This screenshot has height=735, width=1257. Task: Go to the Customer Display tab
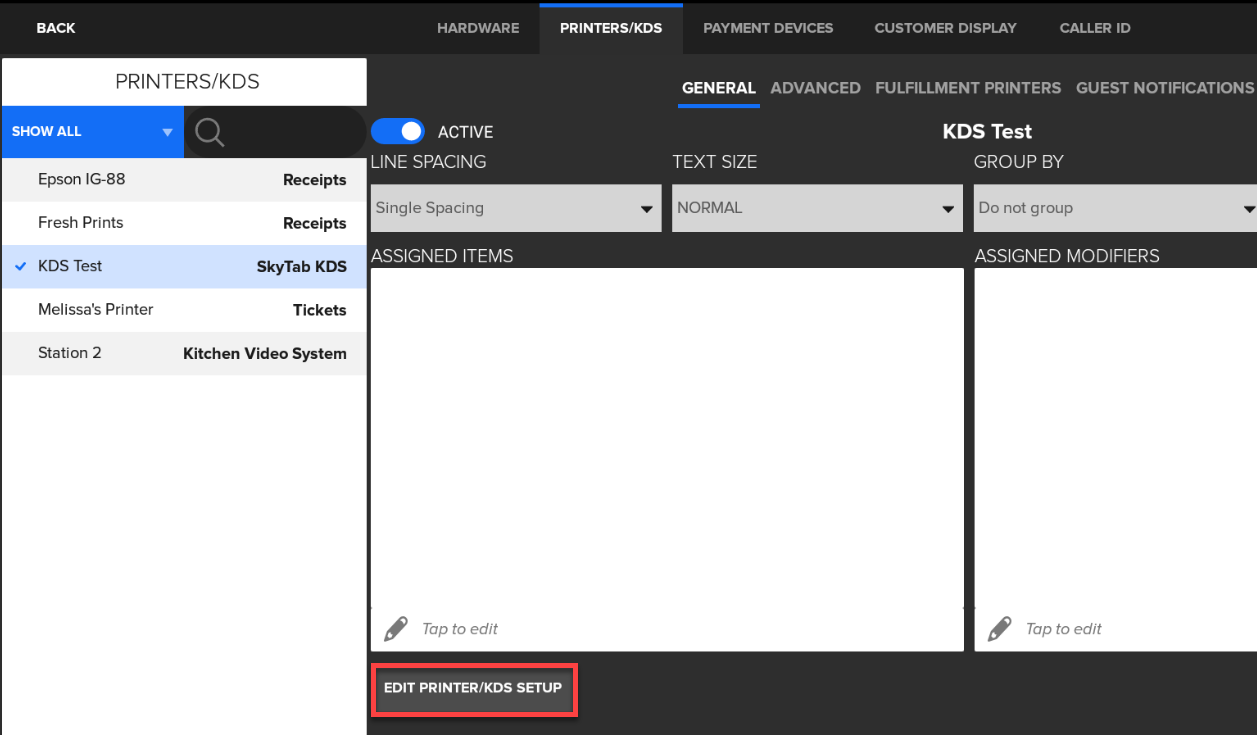tap(945, 28)
